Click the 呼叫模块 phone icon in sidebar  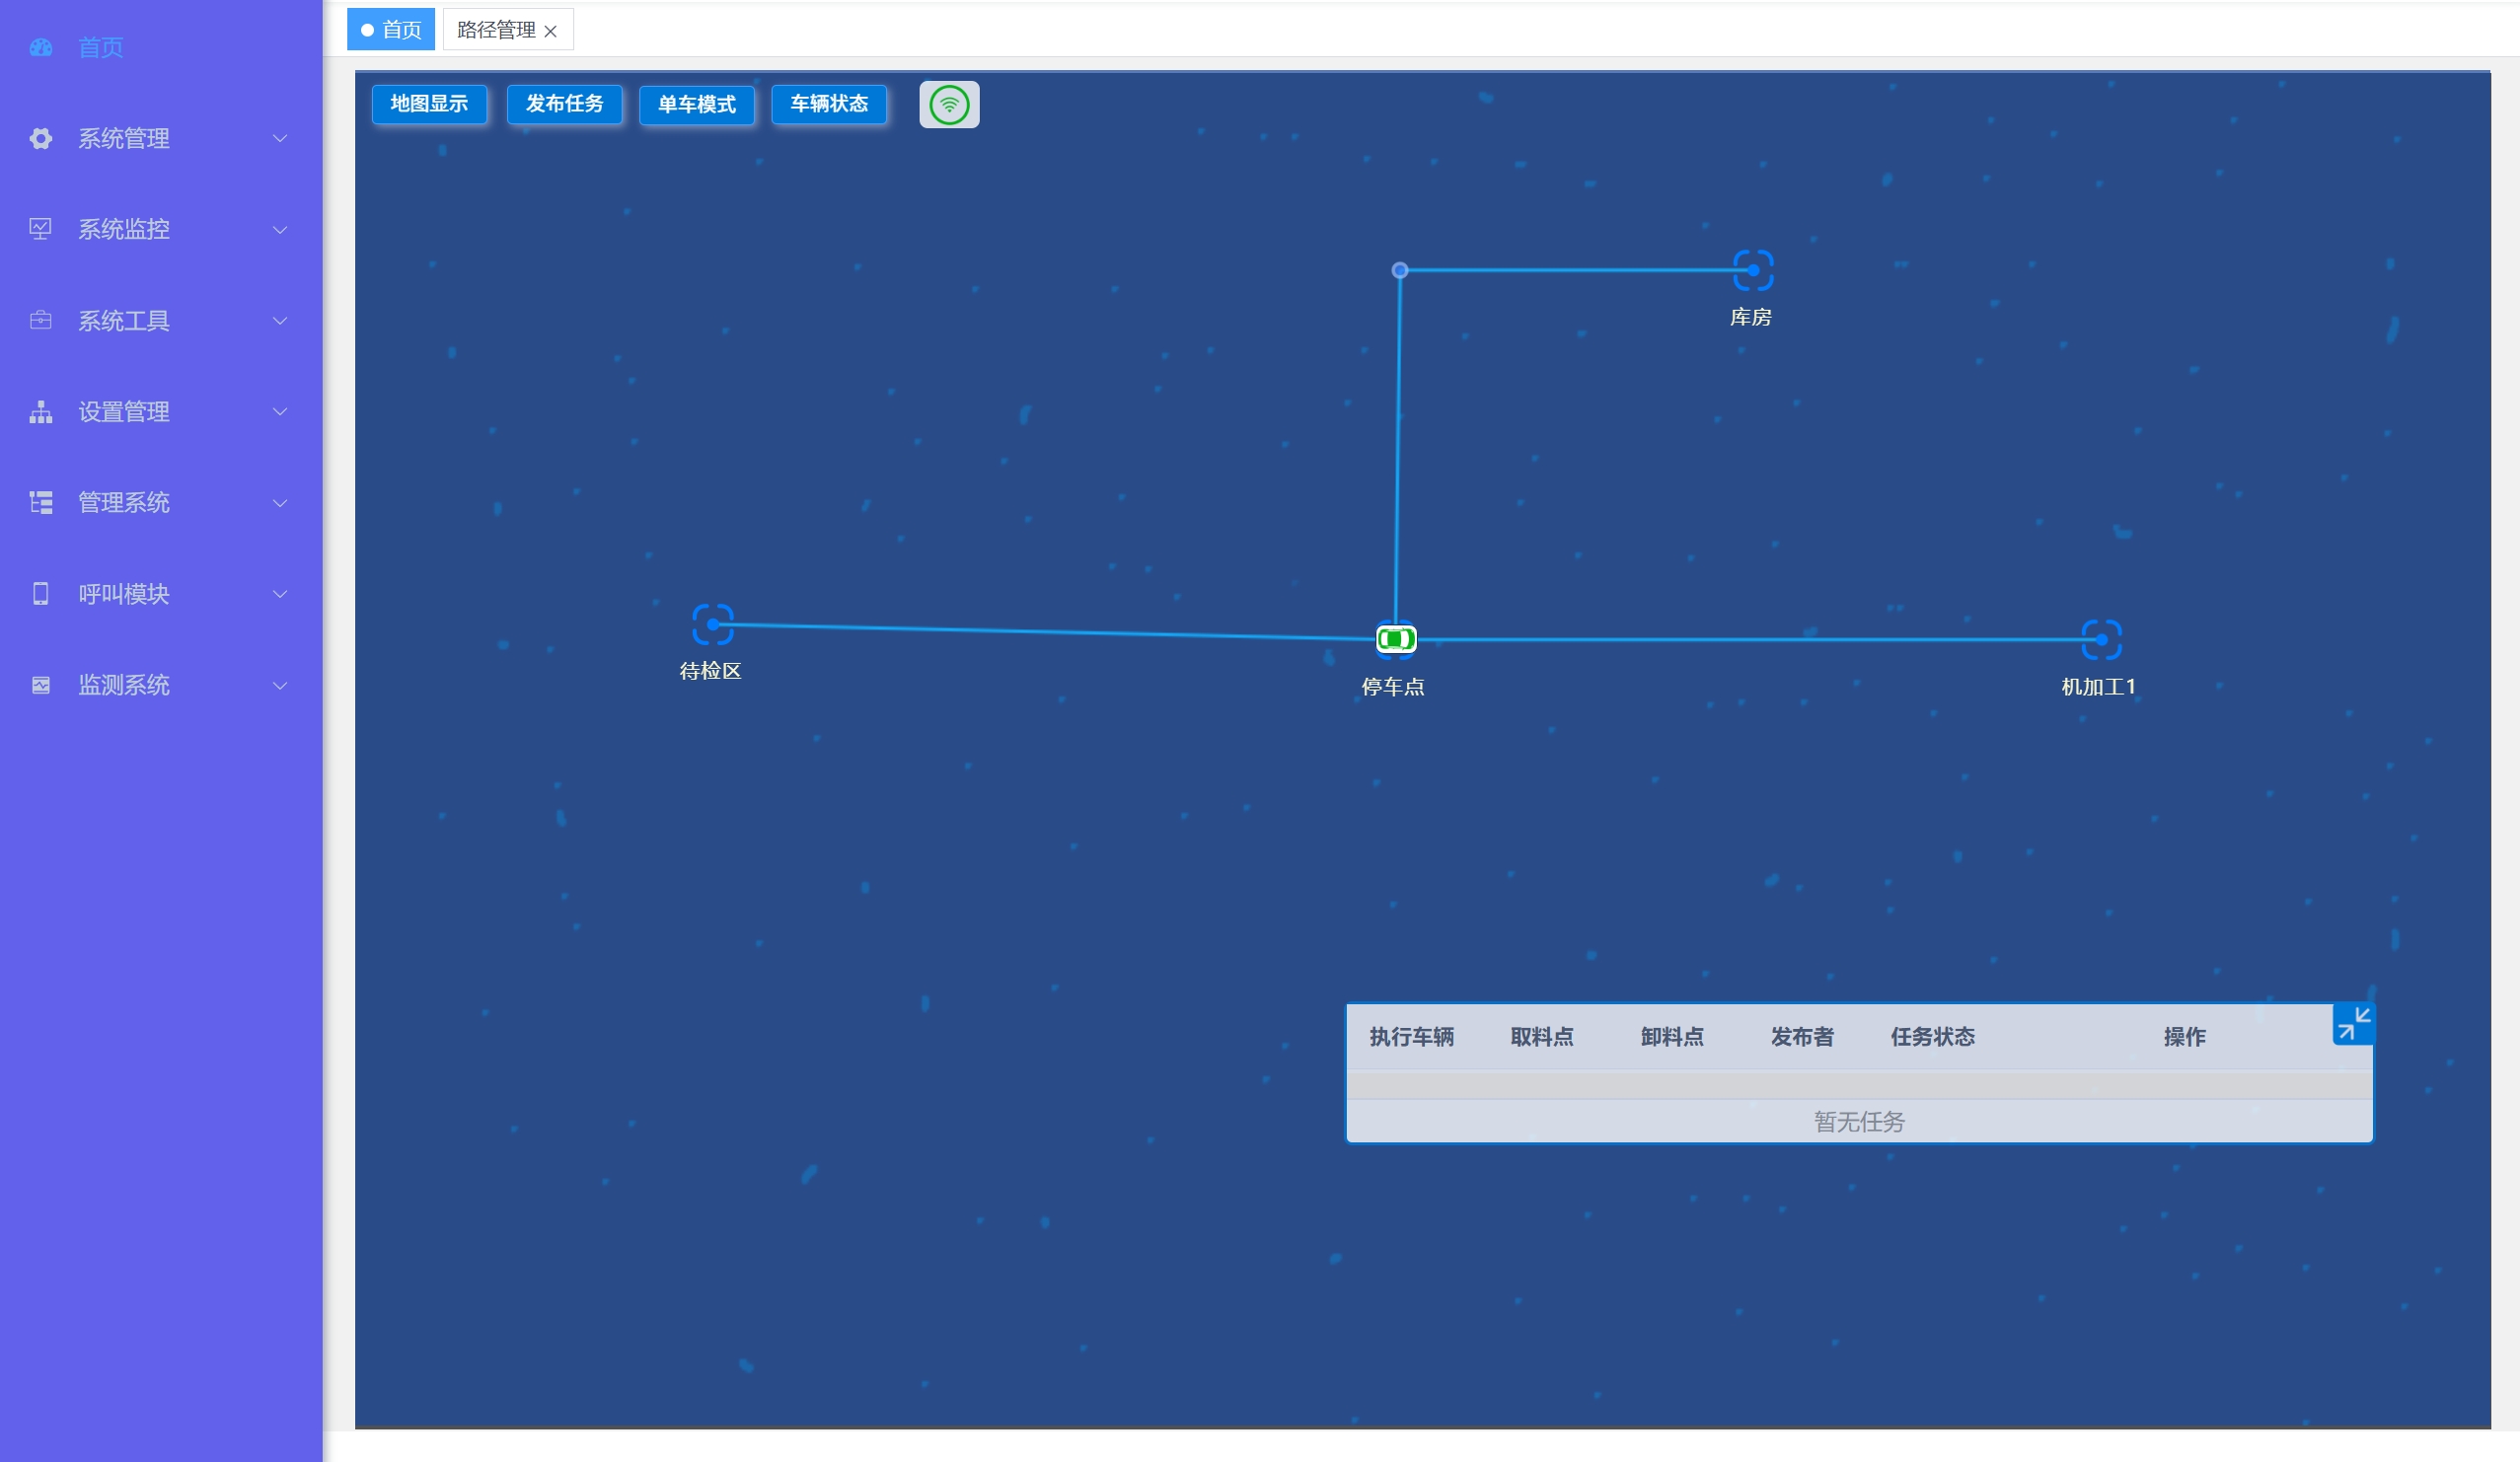(x=41, y=594)
